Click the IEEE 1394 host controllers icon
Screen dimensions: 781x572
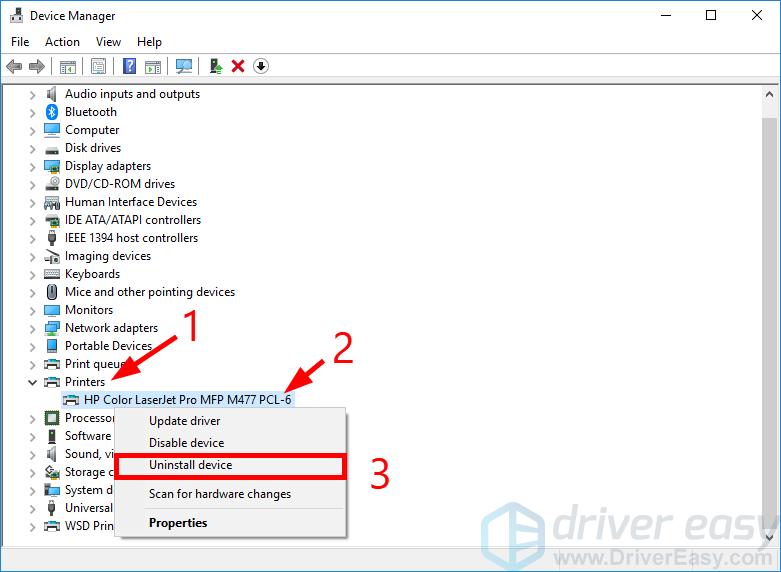tap(51, 238)
